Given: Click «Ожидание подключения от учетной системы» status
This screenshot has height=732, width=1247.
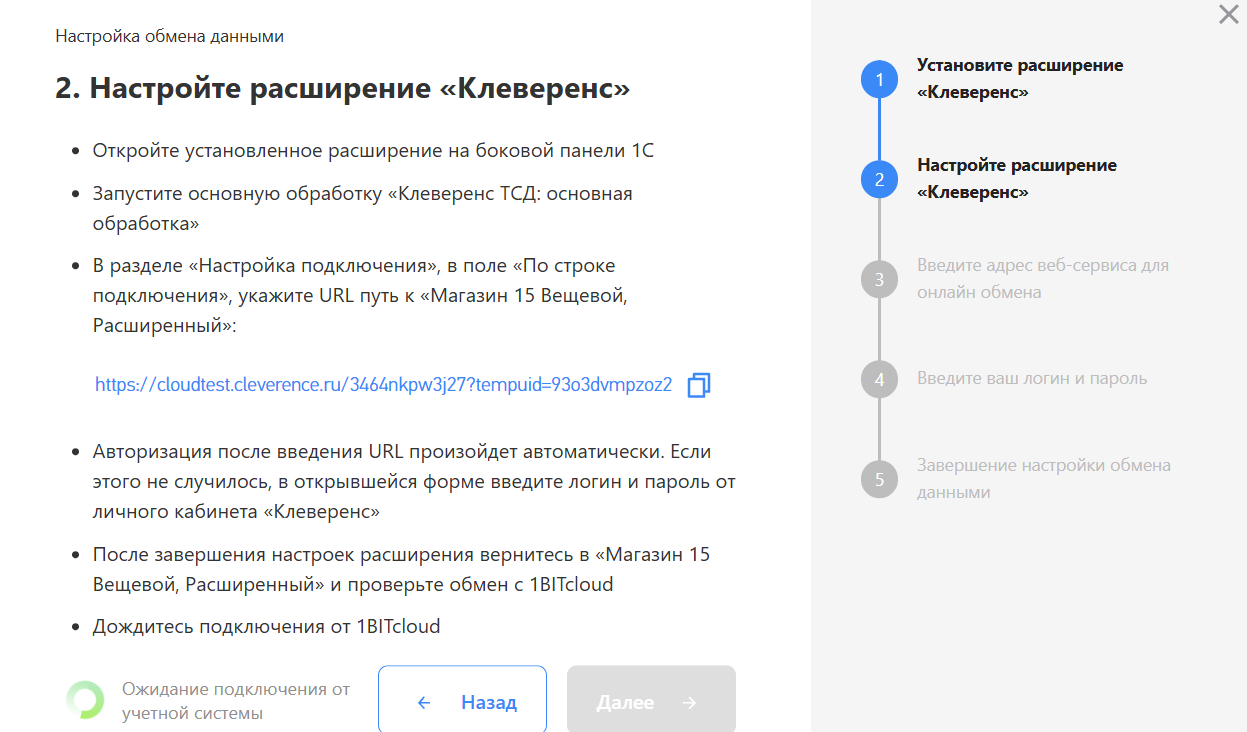Looking at the screenshot, I should (x=236, y=701).
